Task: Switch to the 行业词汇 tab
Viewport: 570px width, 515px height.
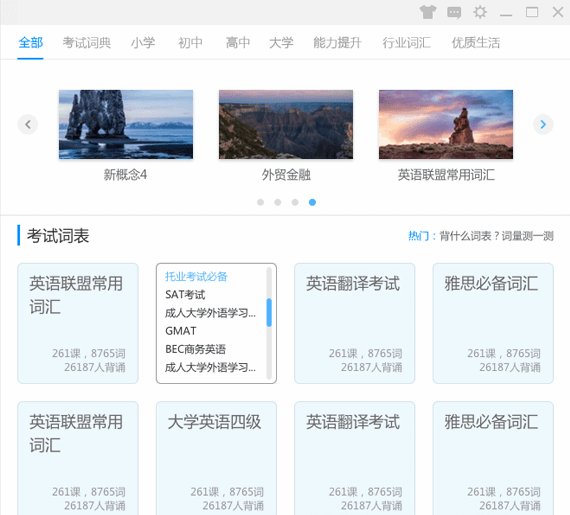Action: point(406,43)
